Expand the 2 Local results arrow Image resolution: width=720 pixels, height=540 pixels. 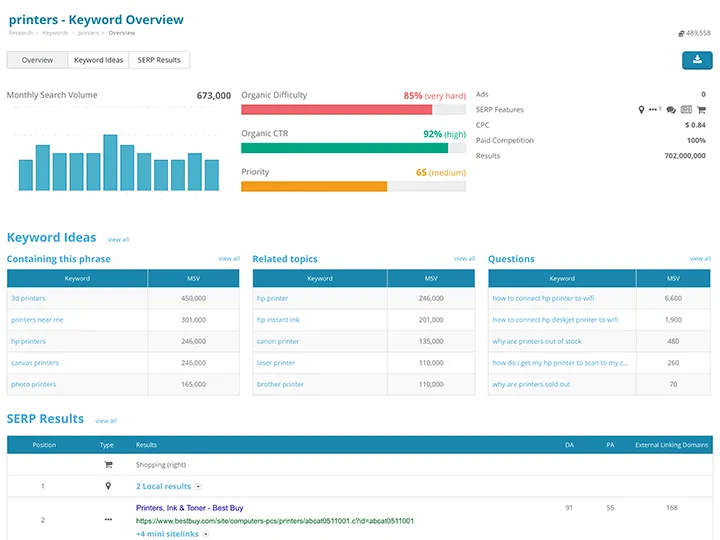pyautogui.click(x=198, y=487)
